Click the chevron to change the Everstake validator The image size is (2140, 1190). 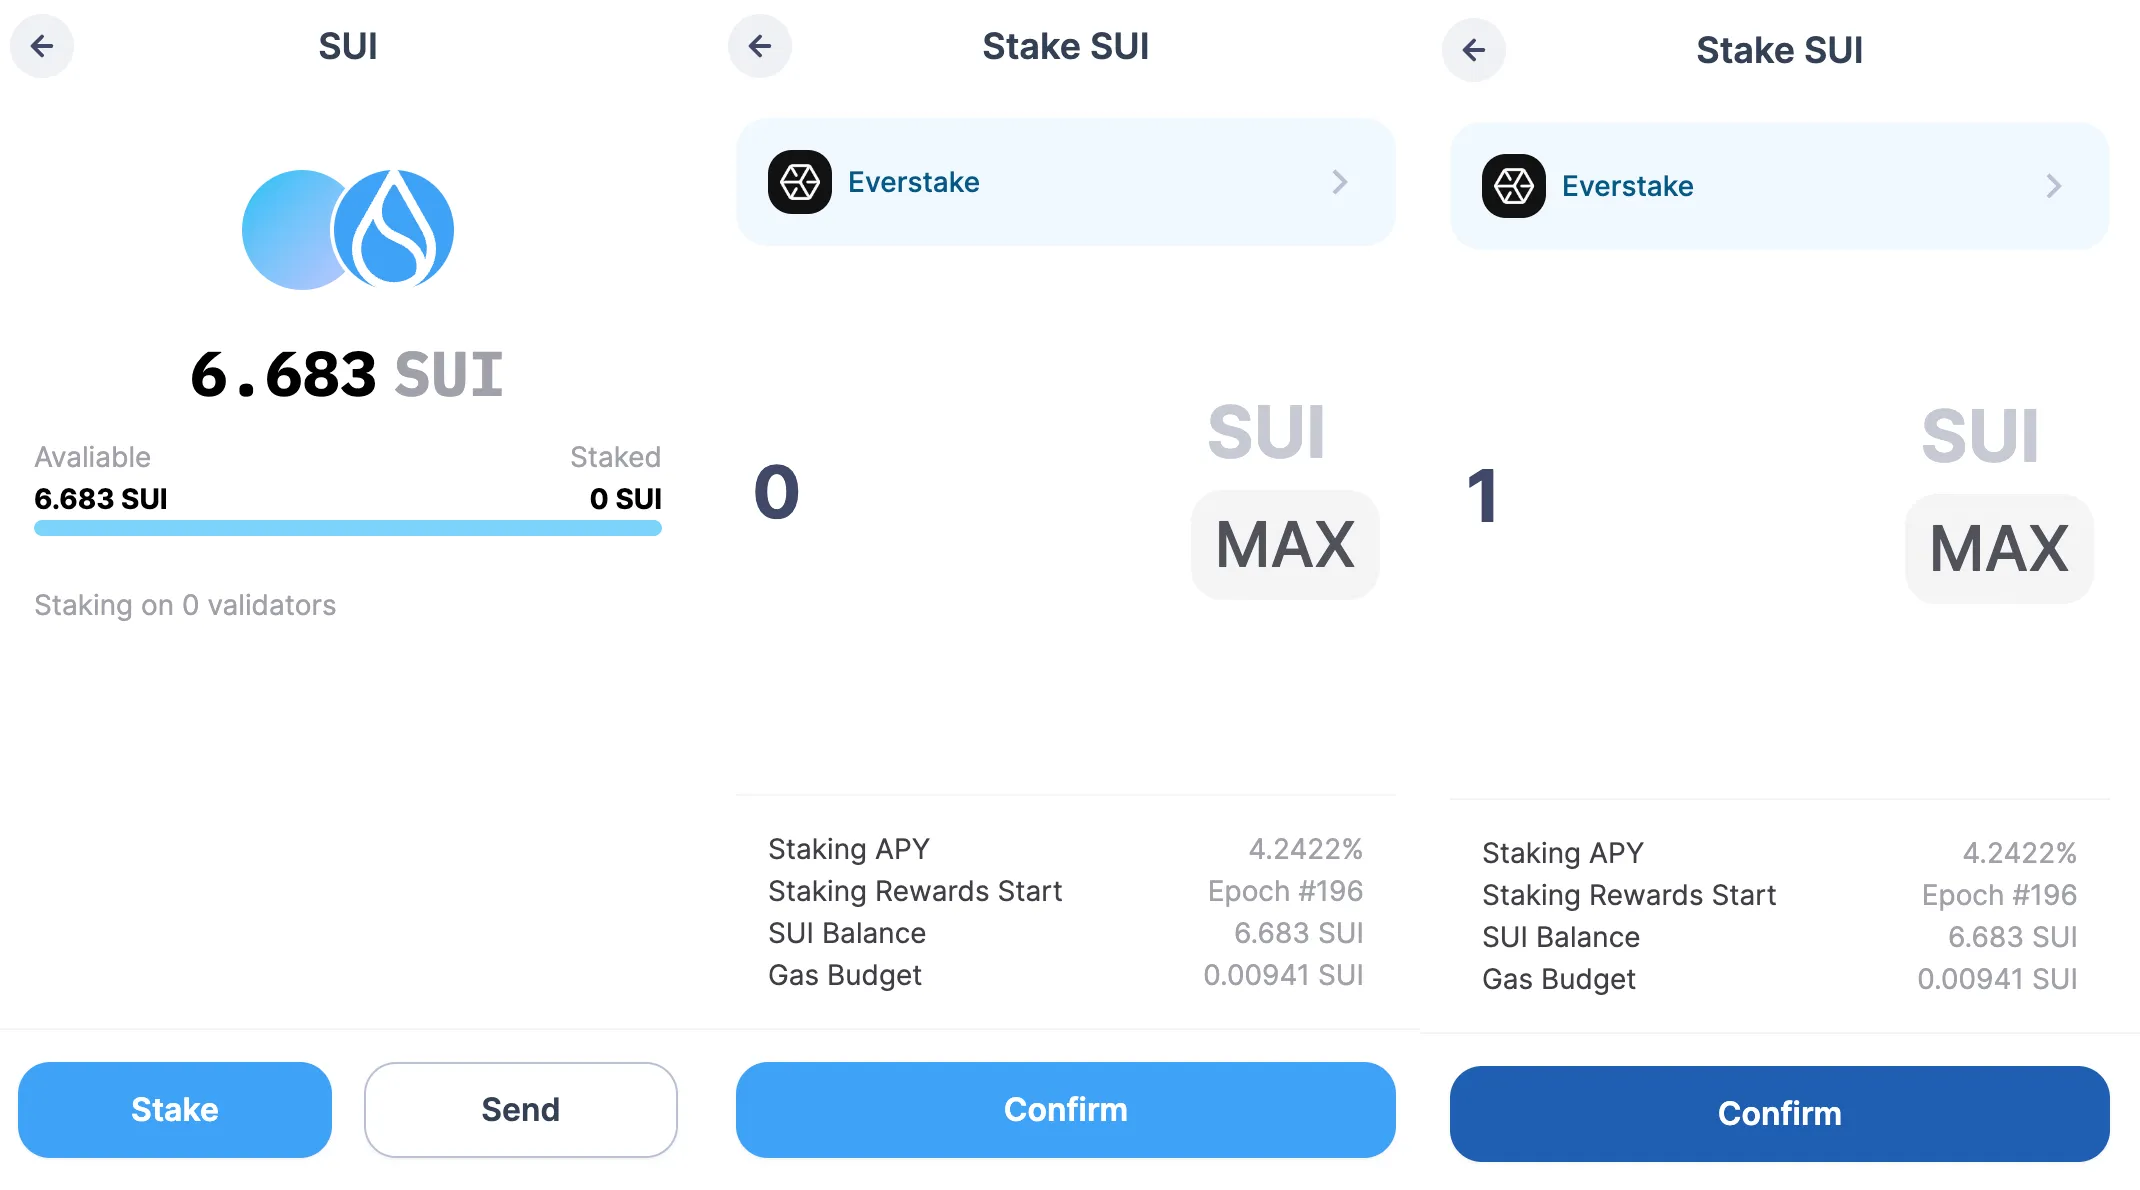click(x=1340, y=182)
